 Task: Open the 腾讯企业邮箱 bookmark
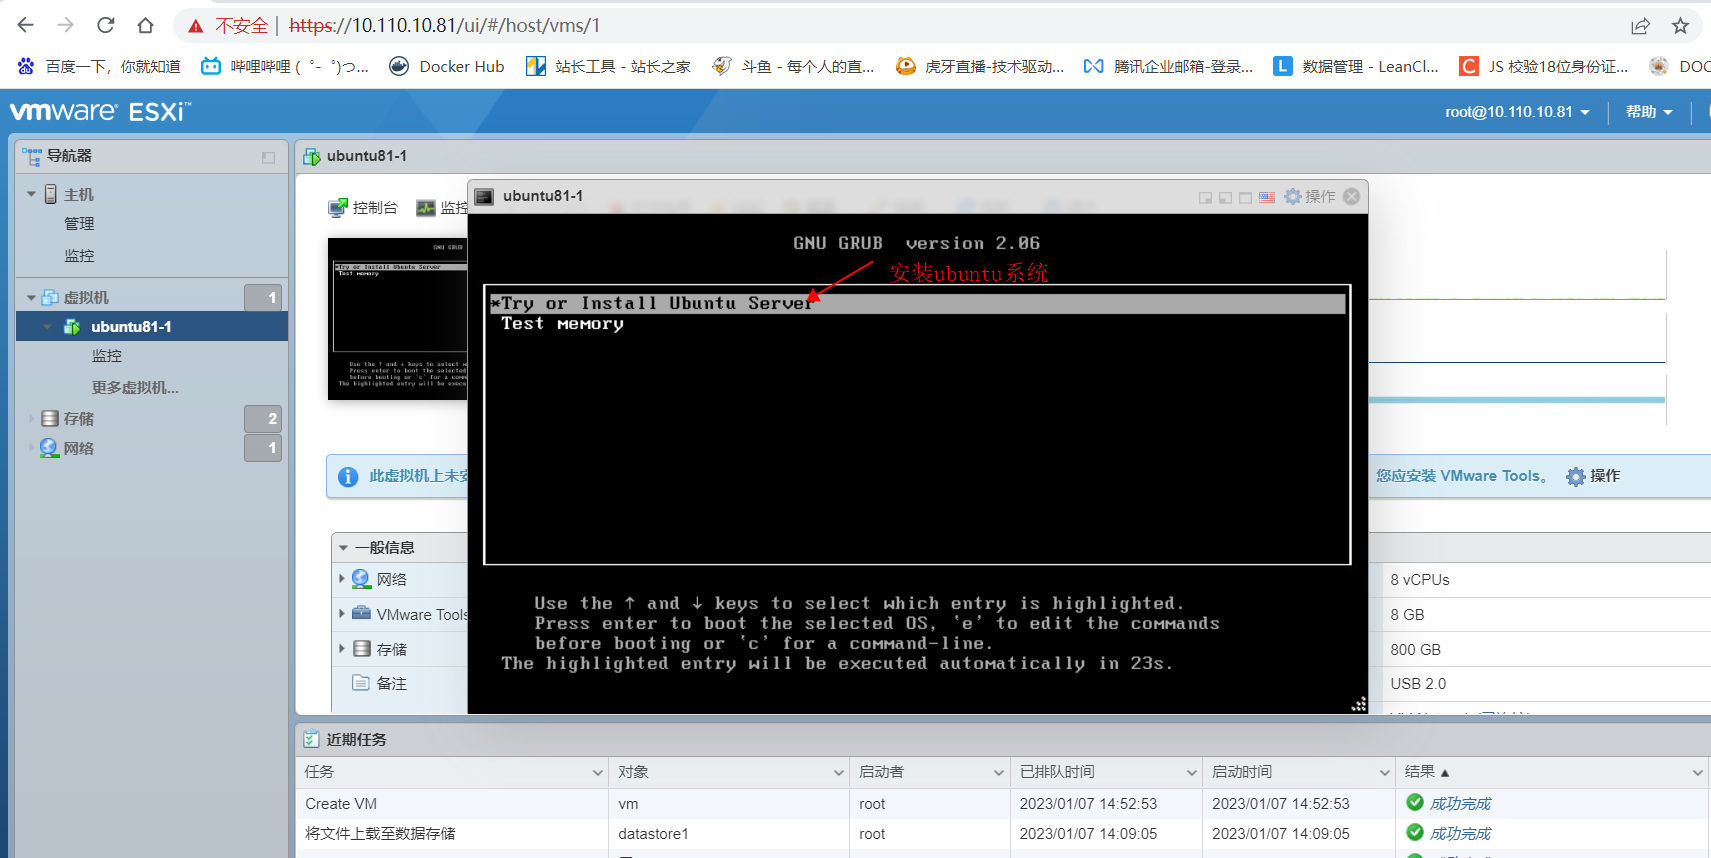point(1168,66)
